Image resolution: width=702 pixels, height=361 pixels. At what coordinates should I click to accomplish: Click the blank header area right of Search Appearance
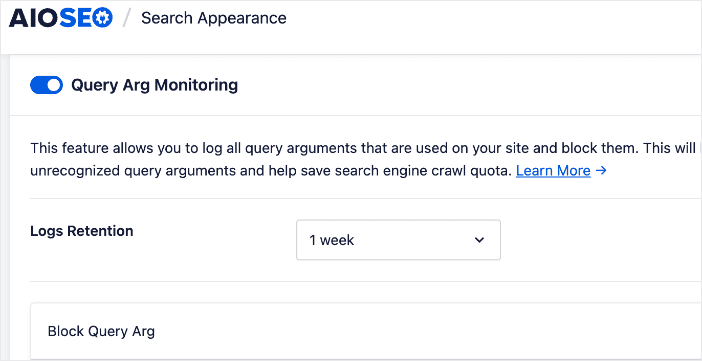pos(492,18)
